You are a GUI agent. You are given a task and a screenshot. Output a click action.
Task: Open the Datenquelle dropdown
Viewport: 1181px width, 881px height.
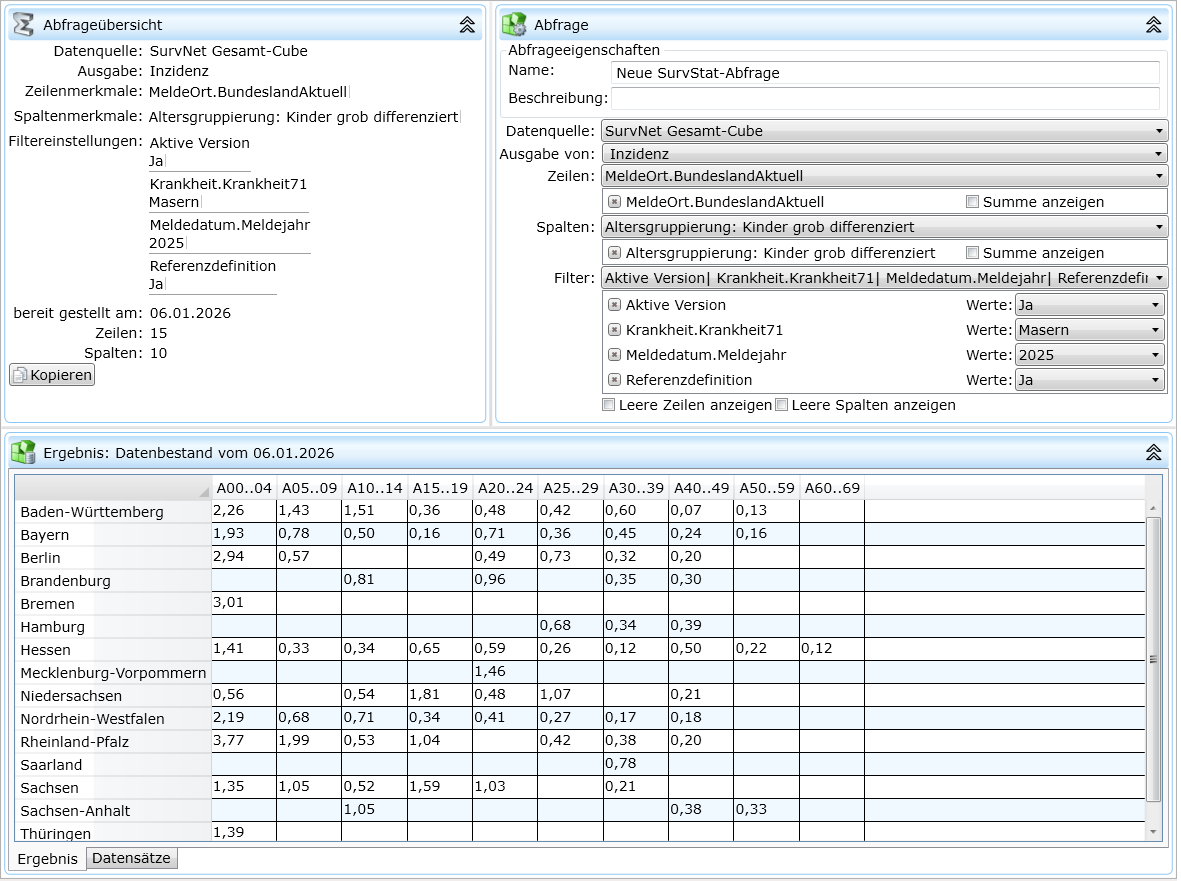[884, 131]
